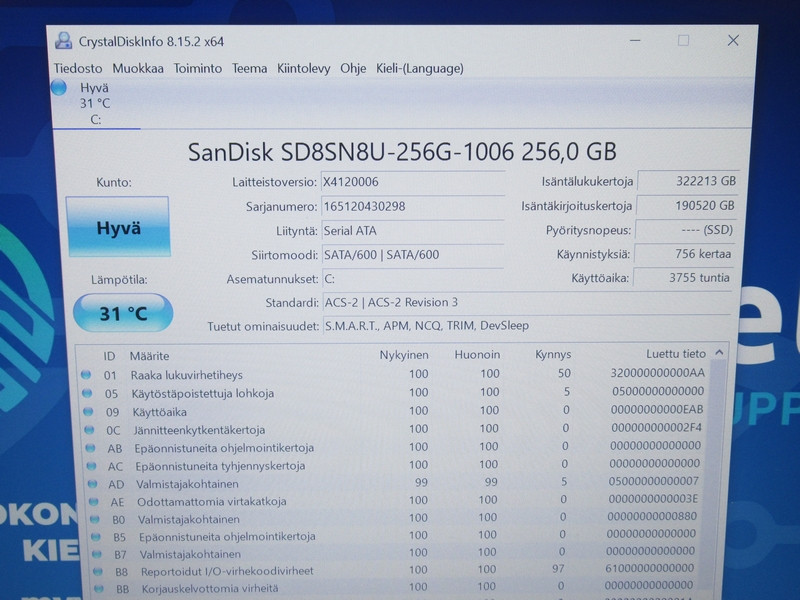Open the Teema menu
The height and width of the screenshot is (600, 800).
[x=249, y=68]
